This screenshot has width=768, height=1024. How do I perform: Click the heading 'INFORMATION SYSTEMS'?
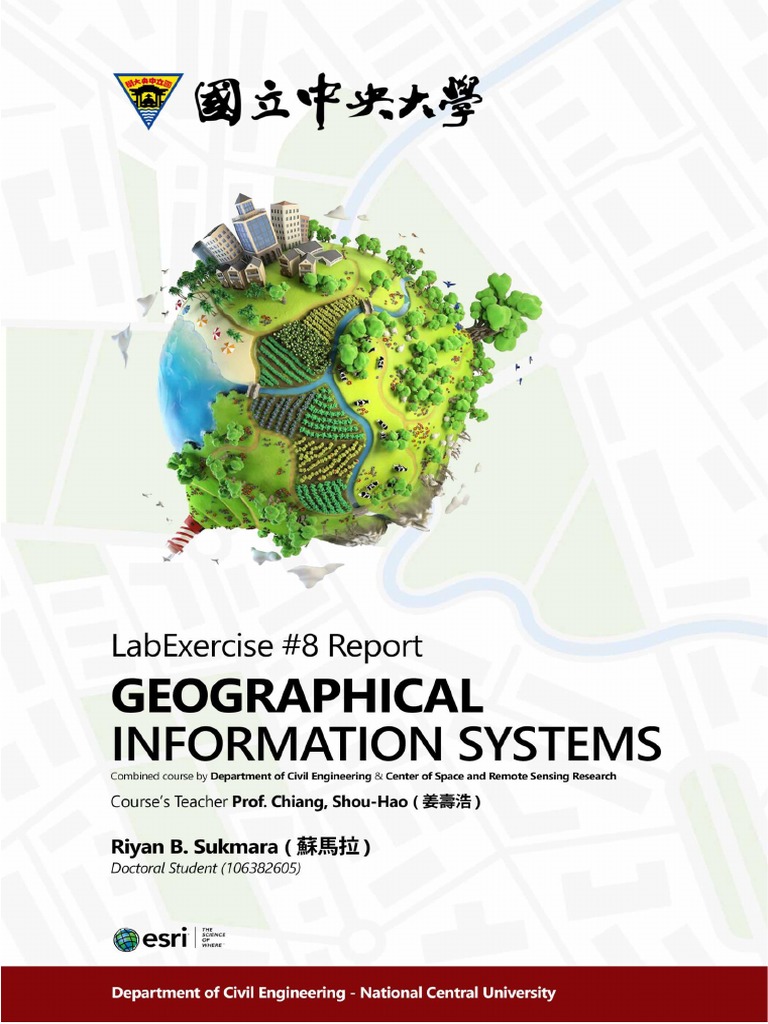[x=386, y=743]
